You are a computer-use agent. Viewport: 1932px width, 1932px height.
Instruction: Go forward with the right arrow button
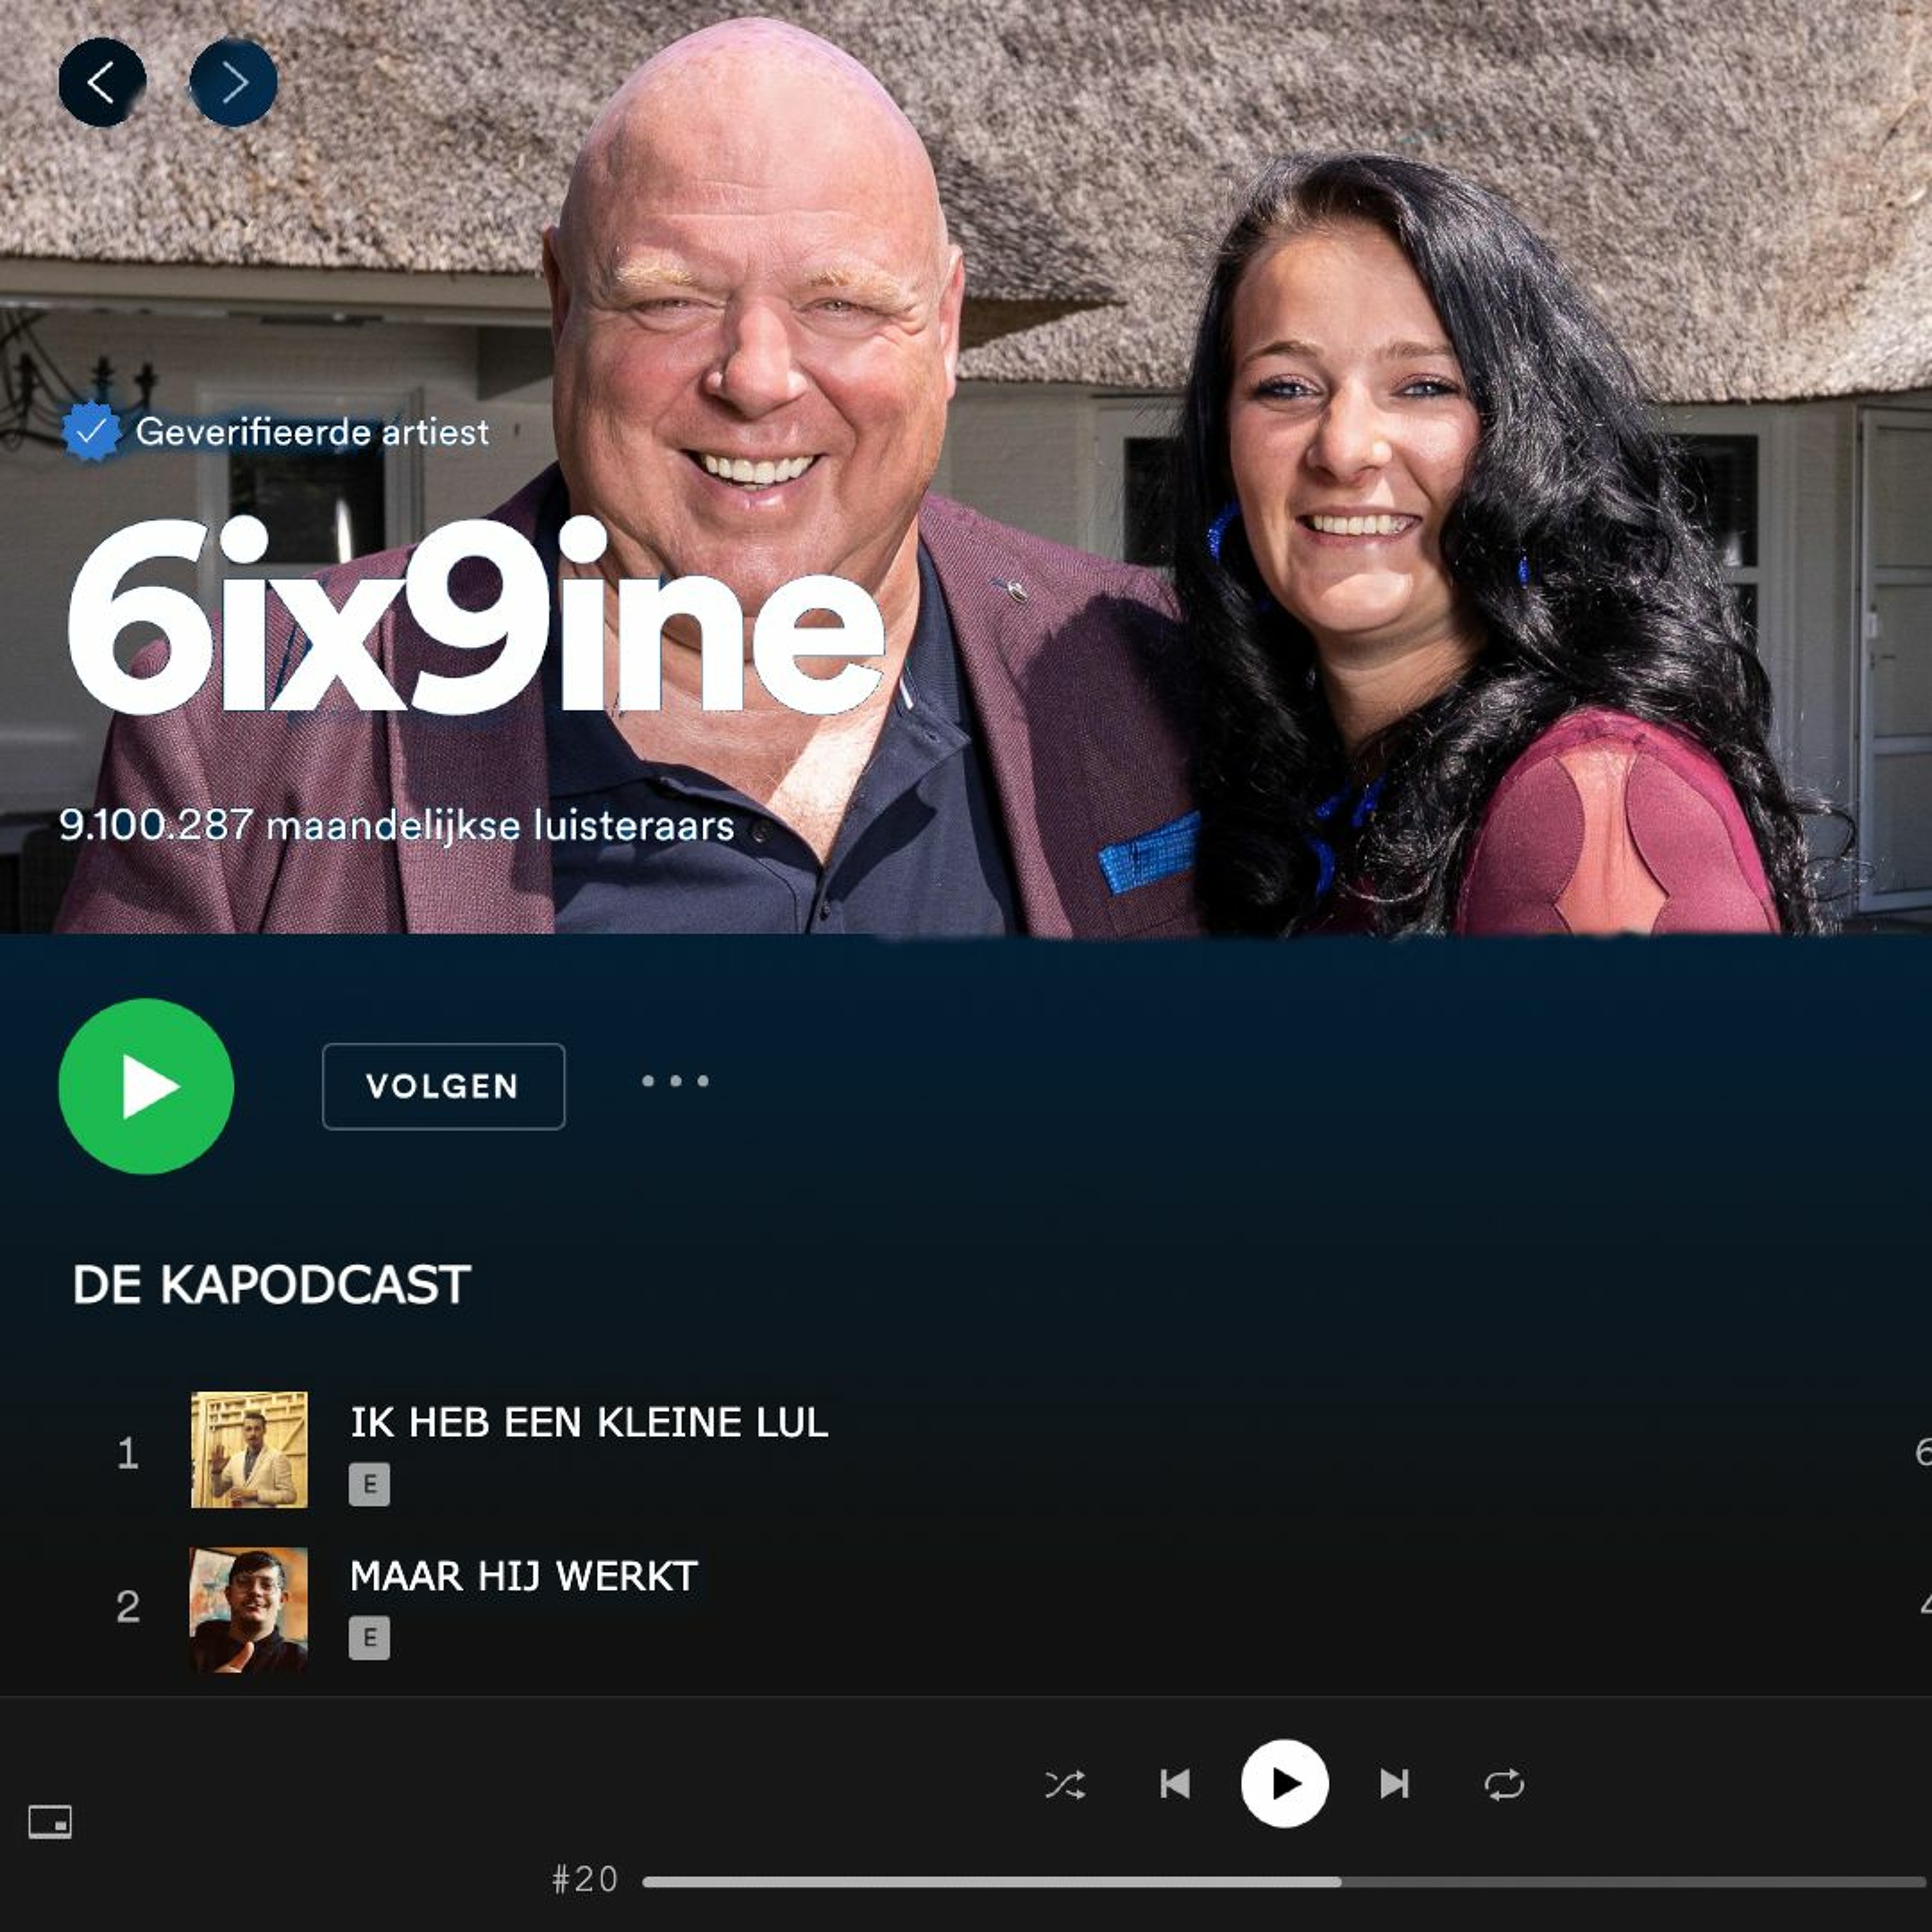(x=234, y=82)
